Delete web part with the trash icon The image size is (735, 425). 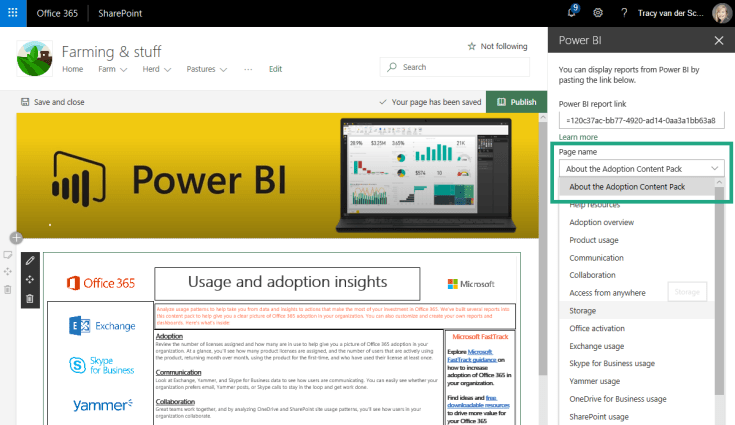[x=29, y=298]
